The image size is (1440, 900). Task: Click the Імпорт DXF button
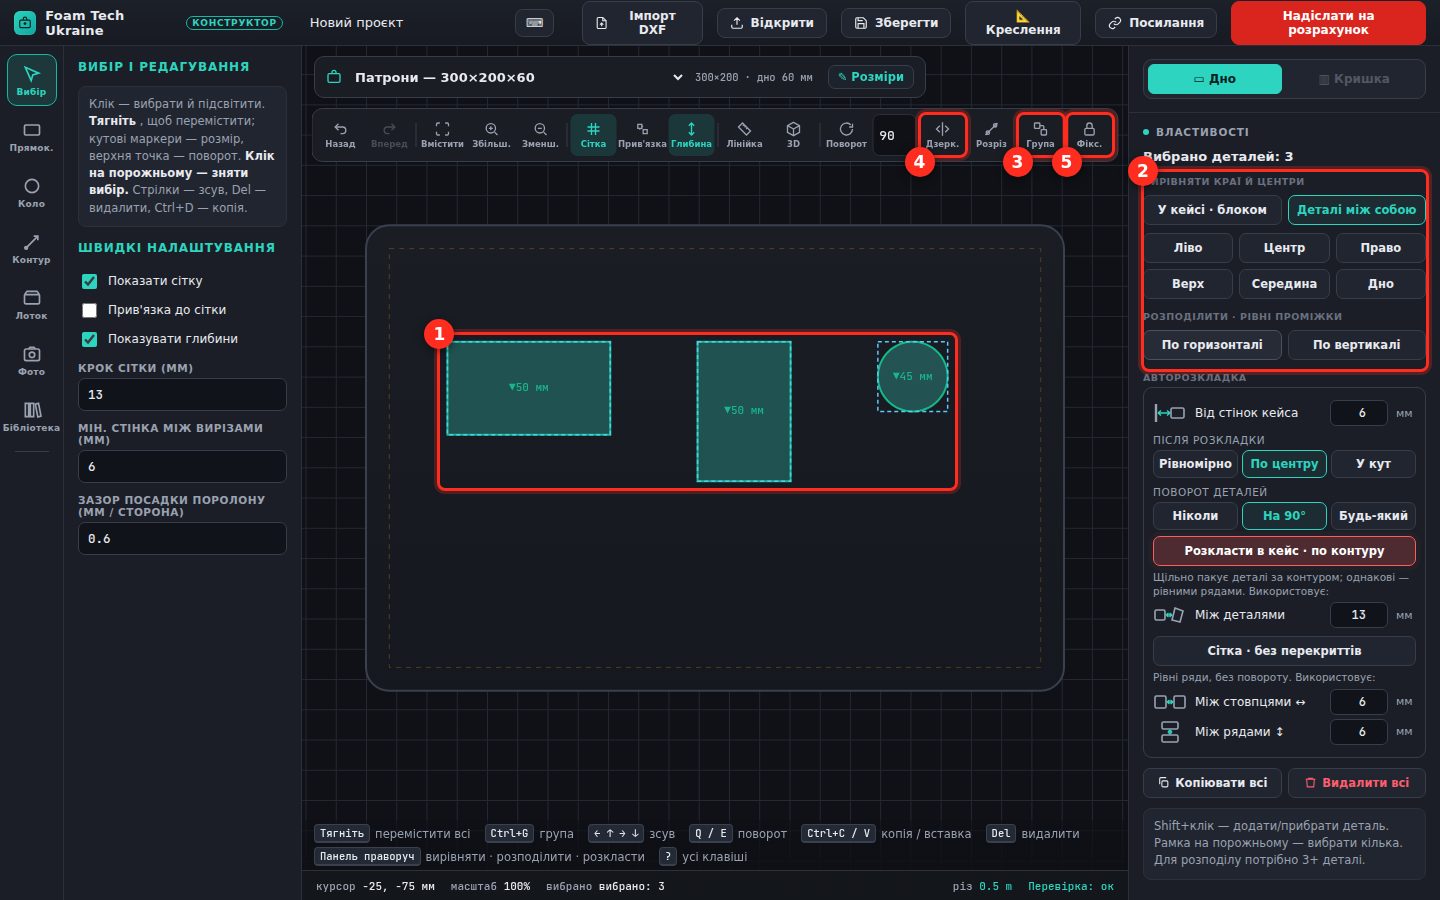pyautogui.click(x=642, y=23)
